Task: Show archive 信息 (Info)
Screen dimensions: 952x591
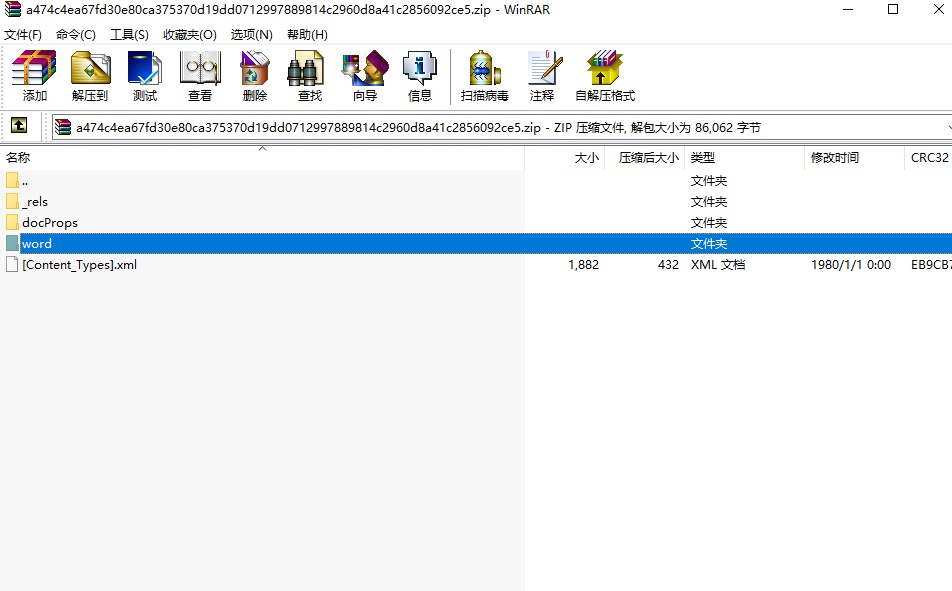Action: coord(420,76)
